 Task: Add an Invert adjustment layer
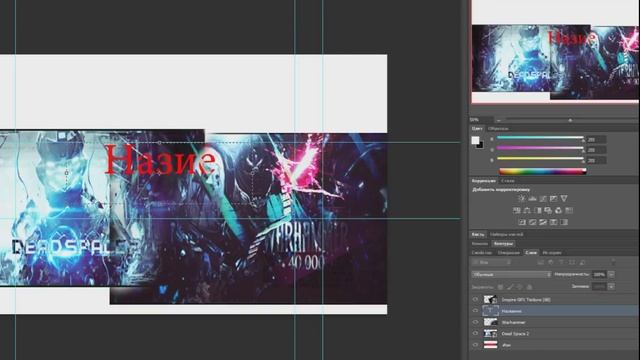(x=522, y=222)
